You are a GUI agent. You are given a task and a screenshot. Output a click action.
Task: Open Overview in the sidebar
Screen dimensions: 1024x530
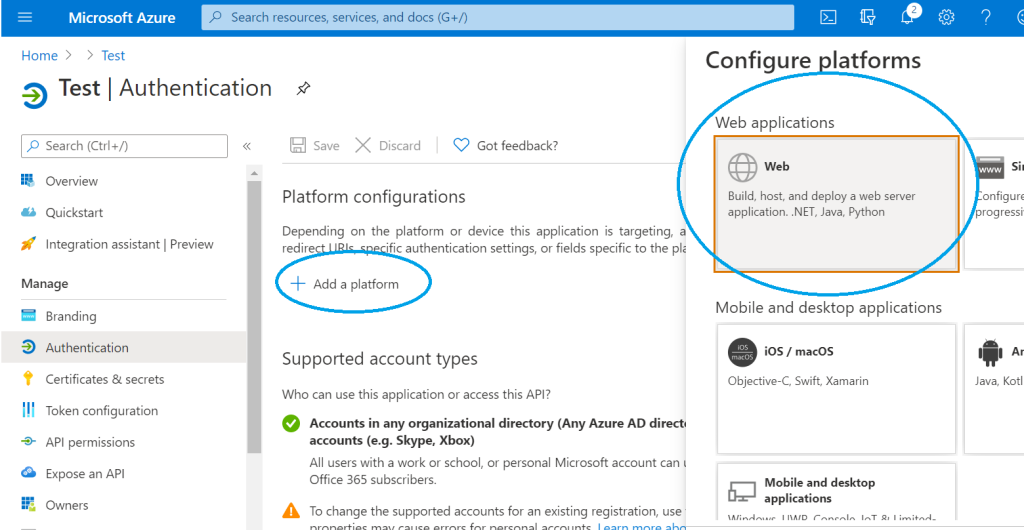[x=71, y=181]
